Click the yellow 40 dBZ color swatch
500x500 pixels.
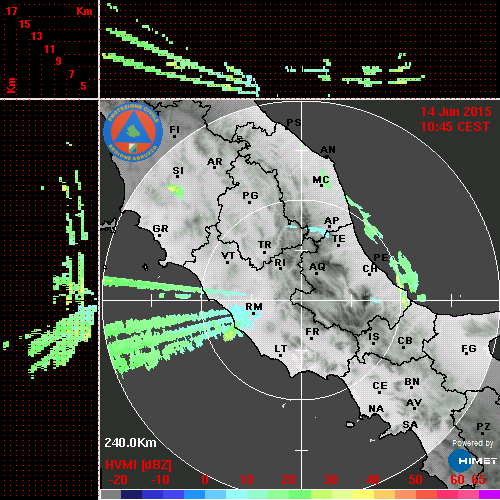coord(363,494)
